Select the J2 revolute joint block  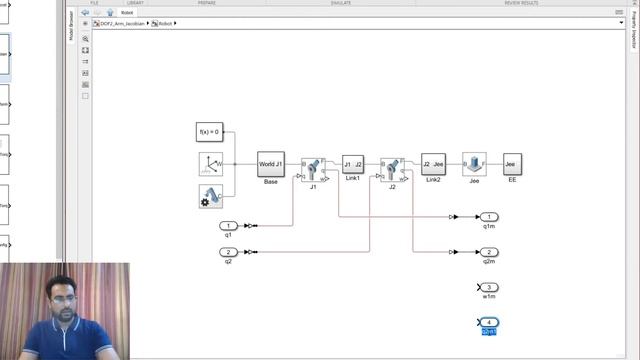[392, 170]
